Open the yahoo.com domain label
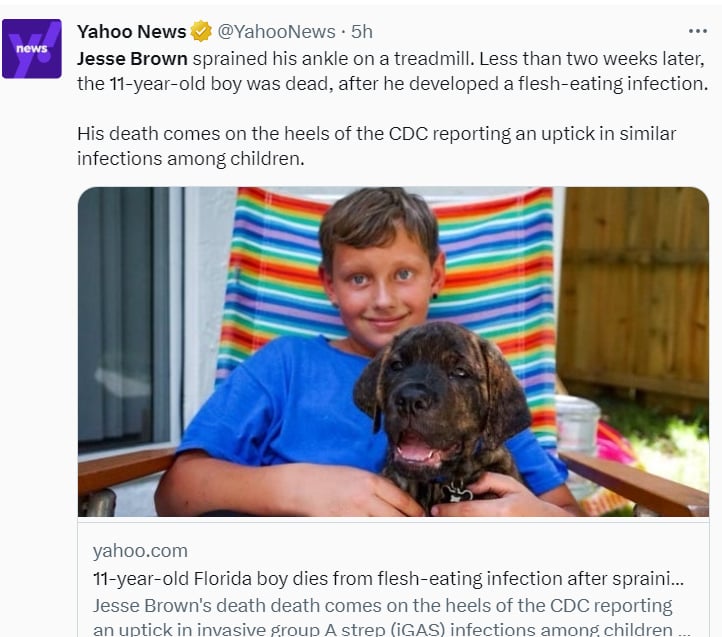722x637 pixels. coord(140,551)
